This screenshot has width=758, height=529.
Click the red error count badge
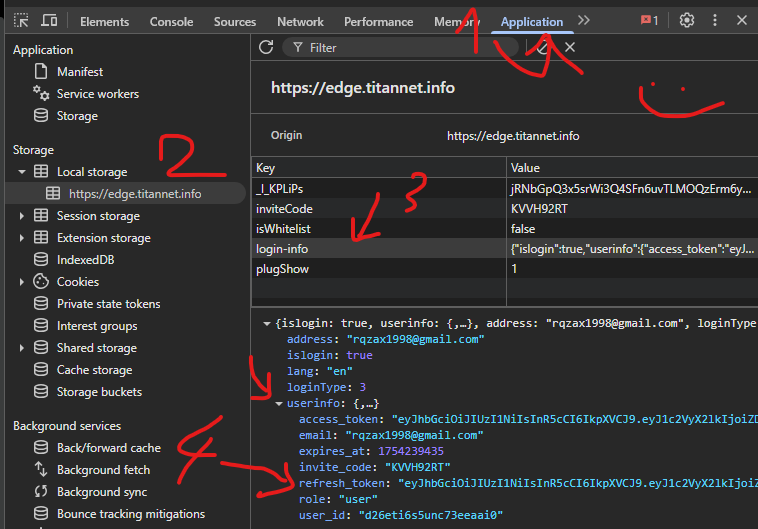(649, 20)
